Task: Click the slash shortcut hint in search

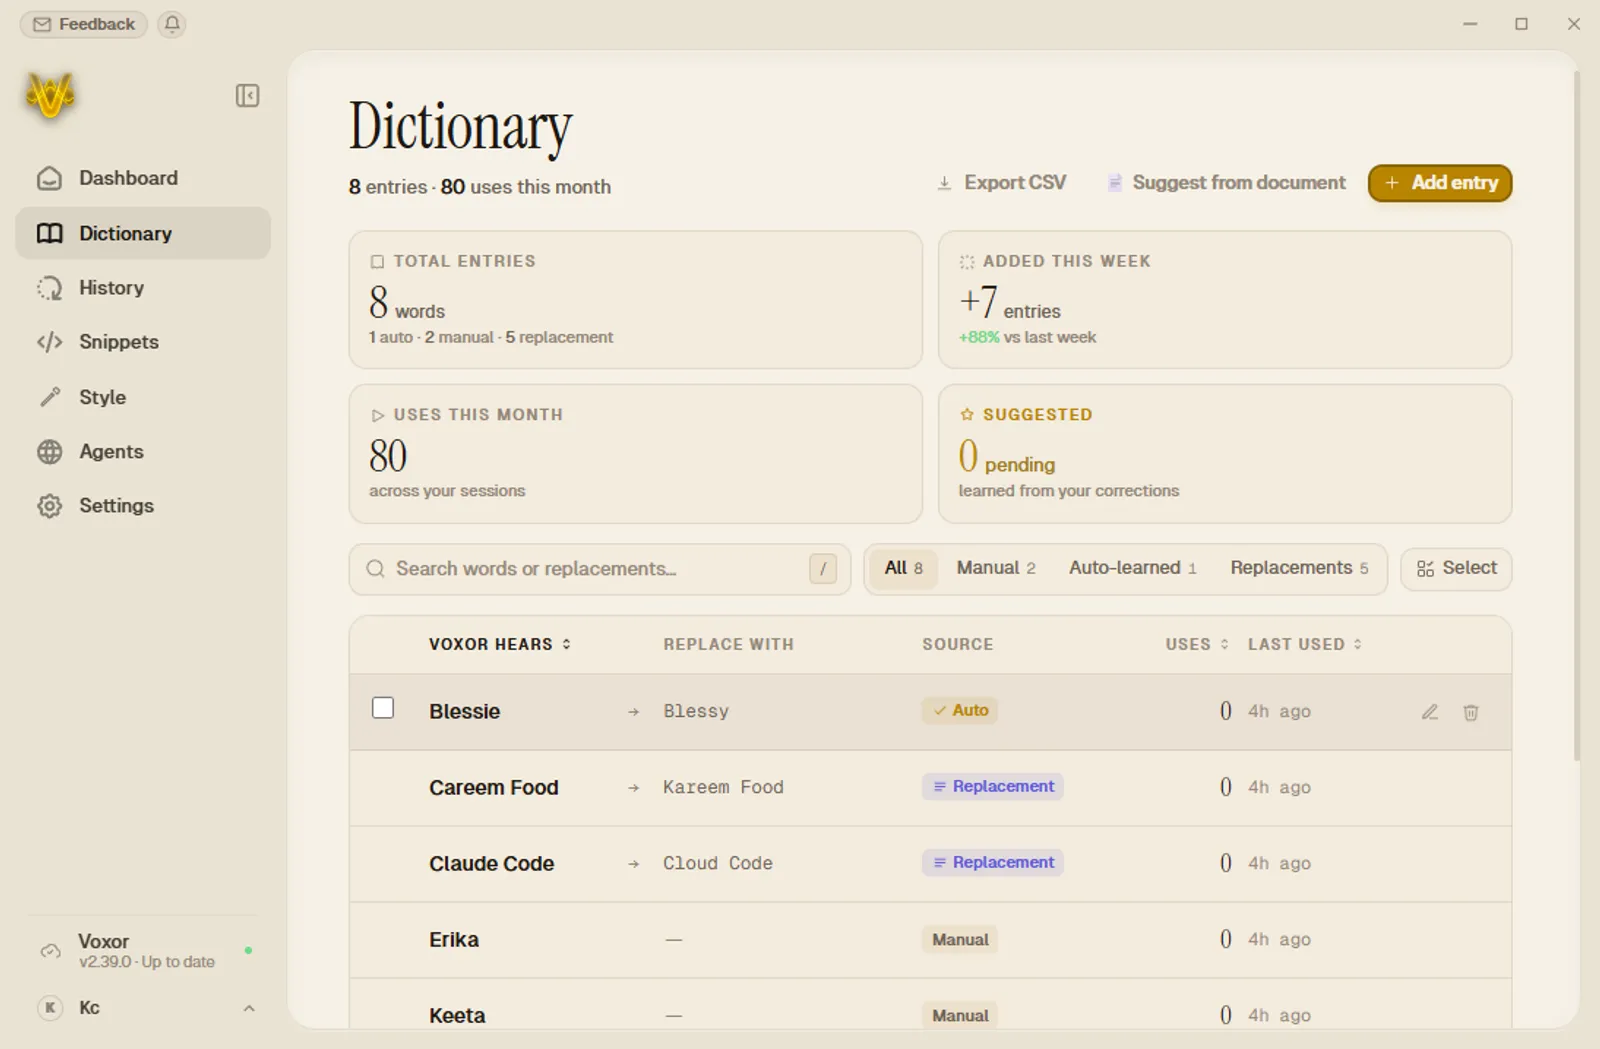Action: tap(823, 569)
